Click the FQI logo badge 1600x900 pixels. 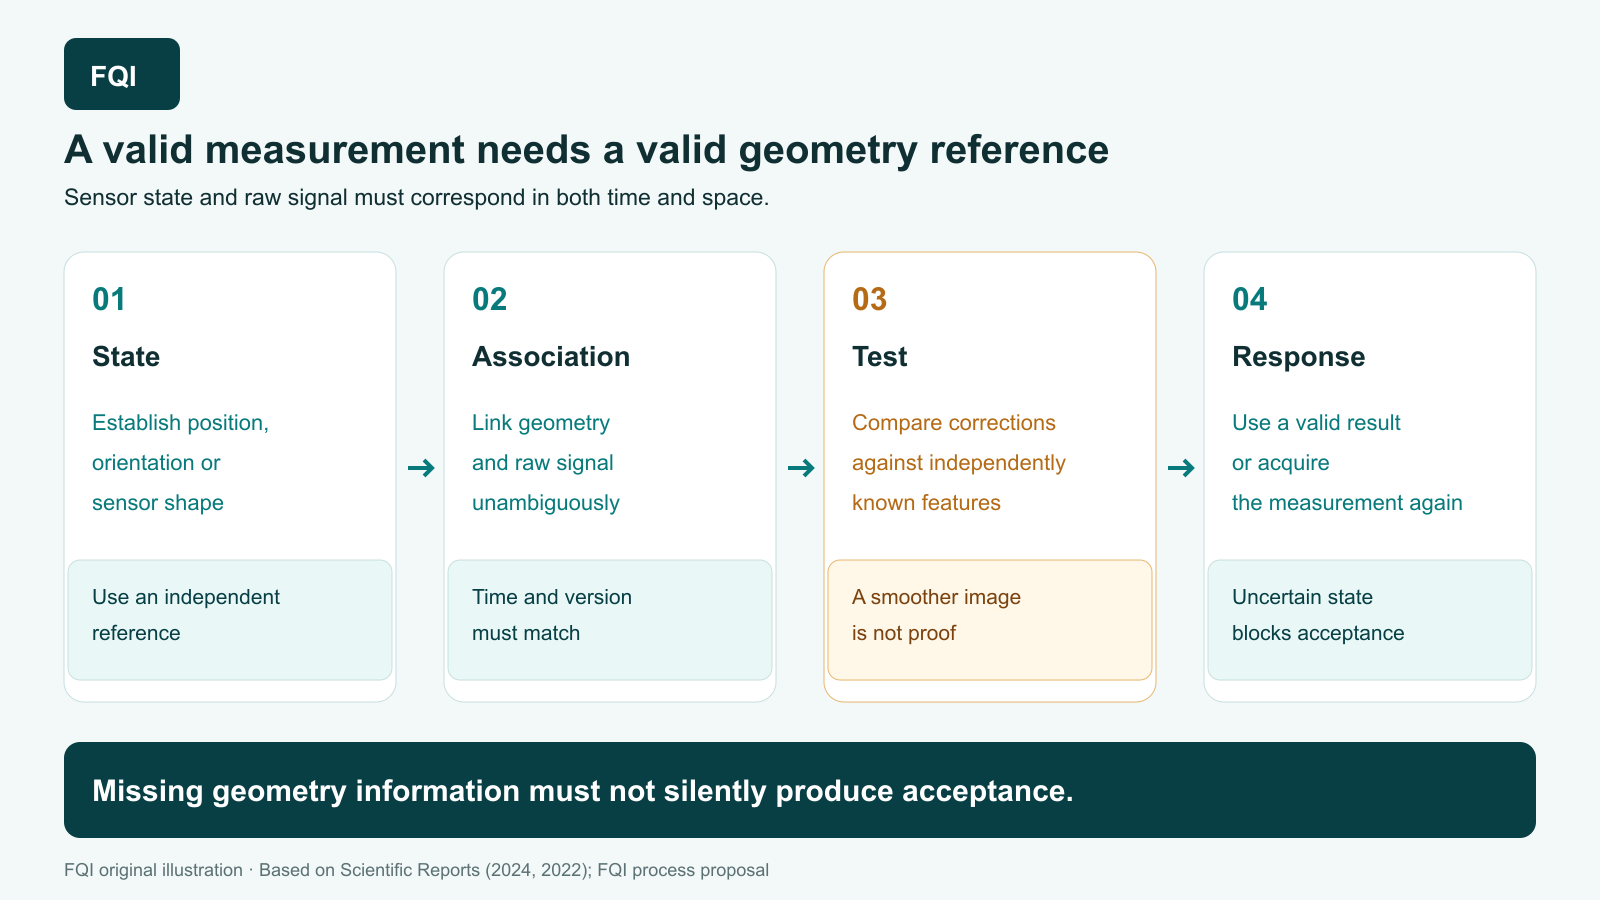122,74
